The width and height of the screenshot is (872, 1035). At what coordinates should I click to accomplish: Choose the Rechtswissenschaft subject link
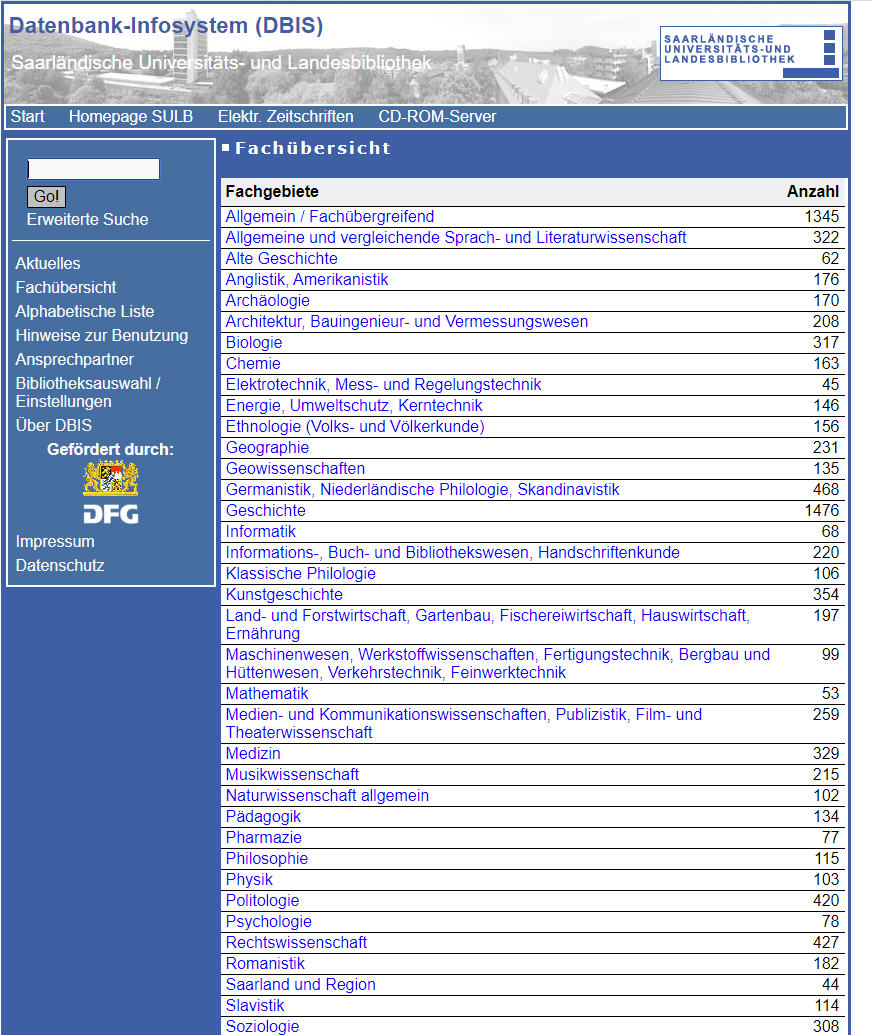click(296, 943)
